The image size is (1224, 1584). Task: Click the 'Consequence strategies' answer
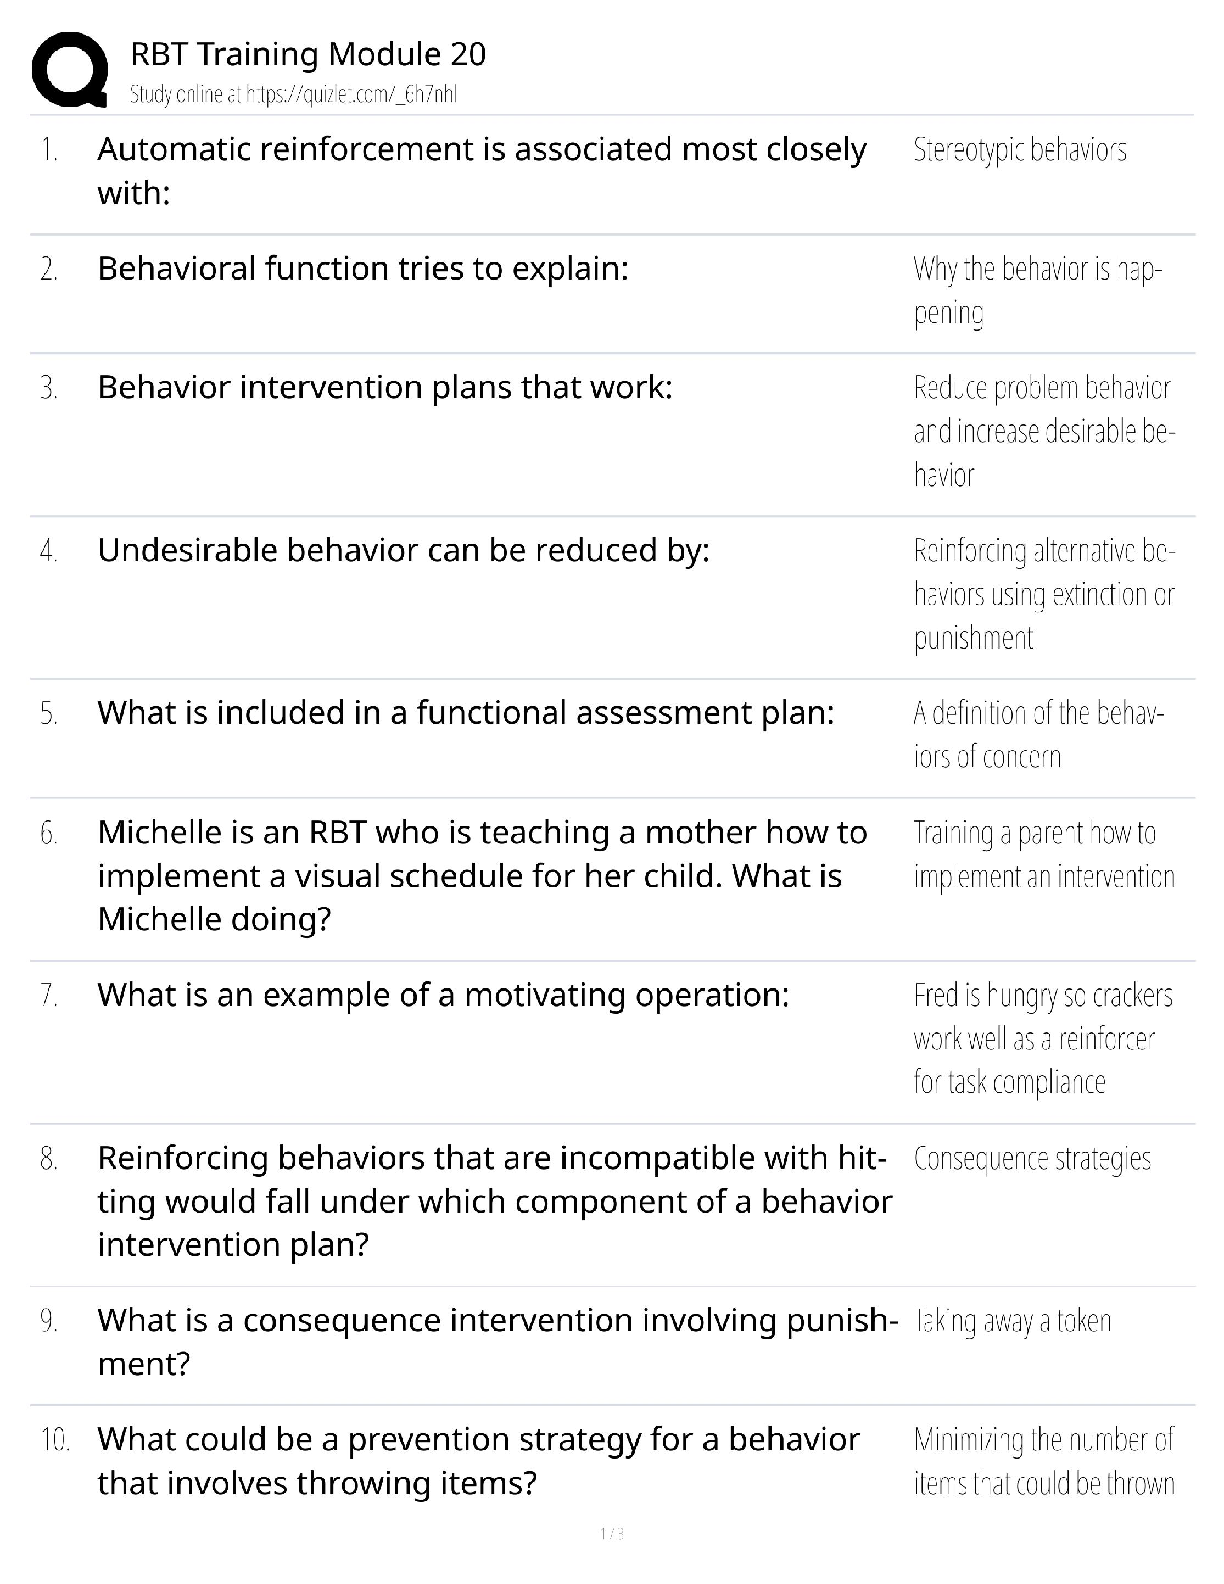coord(1032,1159)
